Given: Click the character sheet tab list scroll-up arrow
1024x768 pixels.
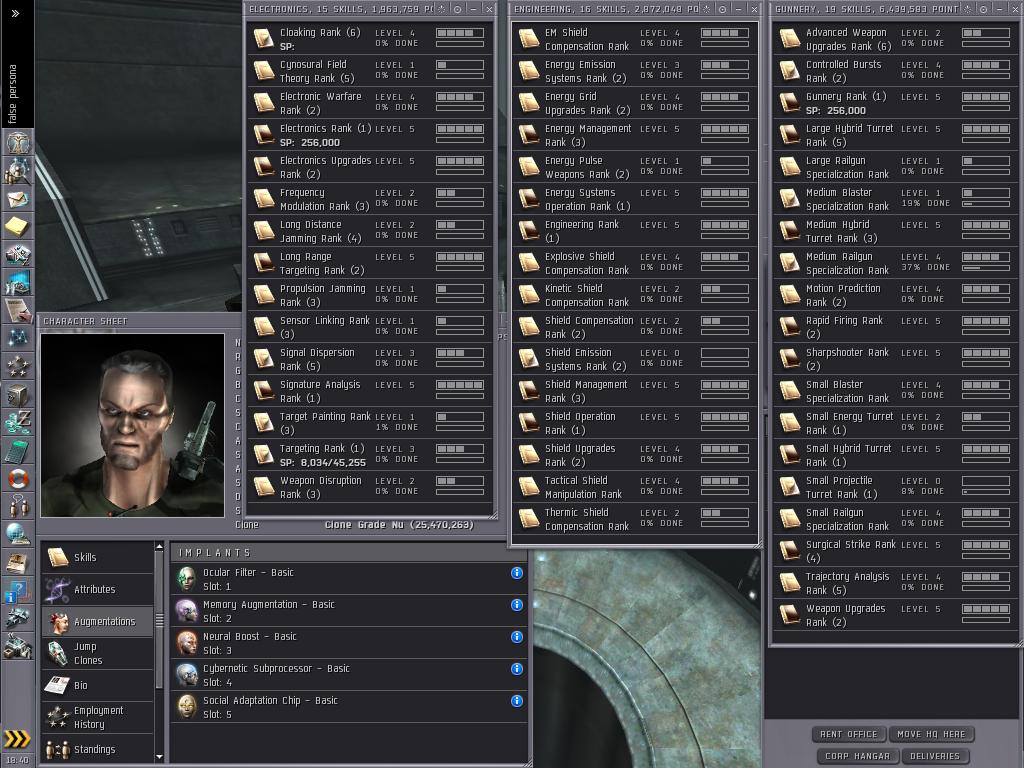Looking at the screenshot, I should pyautogui.click(x=159, y=547).
